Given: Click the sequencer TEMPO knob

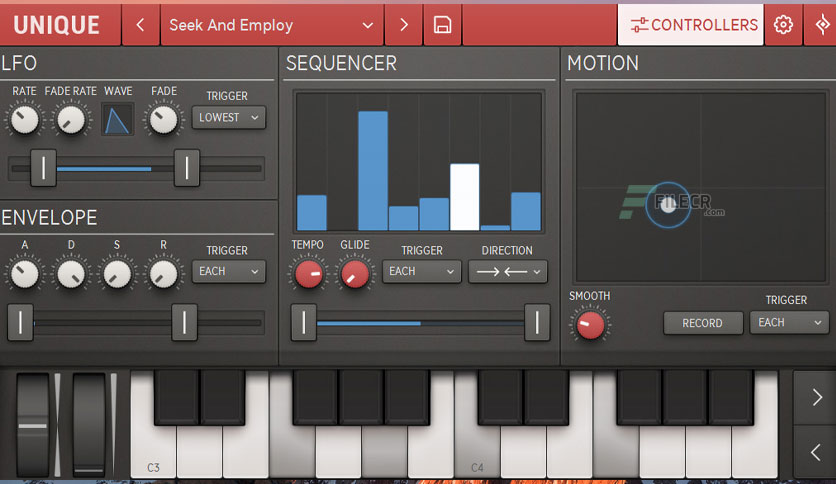Looking at the screenshot, I should [x=309, y=274].
